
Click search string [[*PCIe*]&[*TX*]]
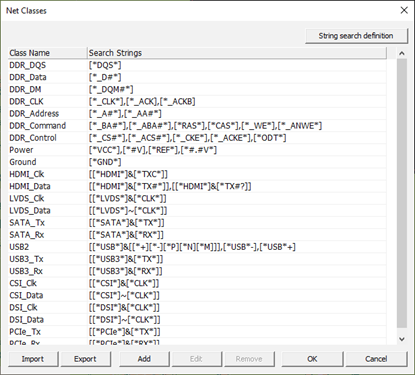point(125,332)
